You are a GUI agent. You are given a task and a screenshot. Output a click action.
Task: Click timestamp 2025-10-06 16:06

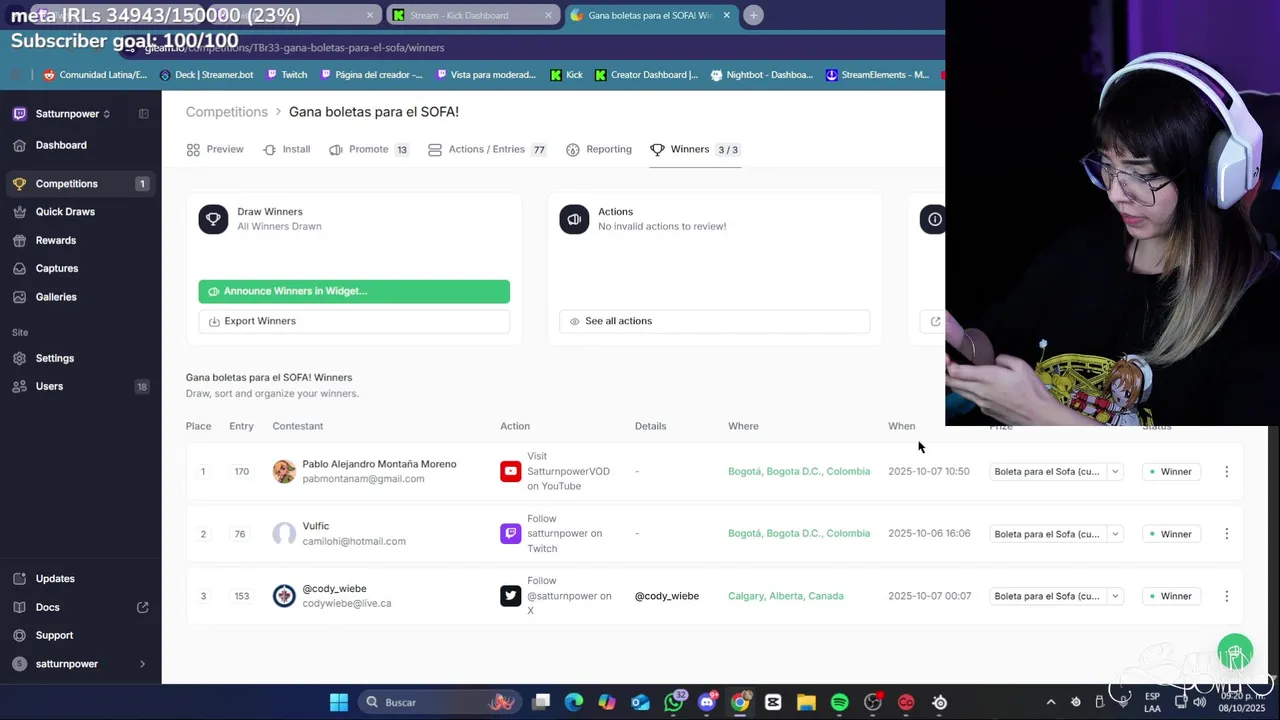[x=929, y=533]
